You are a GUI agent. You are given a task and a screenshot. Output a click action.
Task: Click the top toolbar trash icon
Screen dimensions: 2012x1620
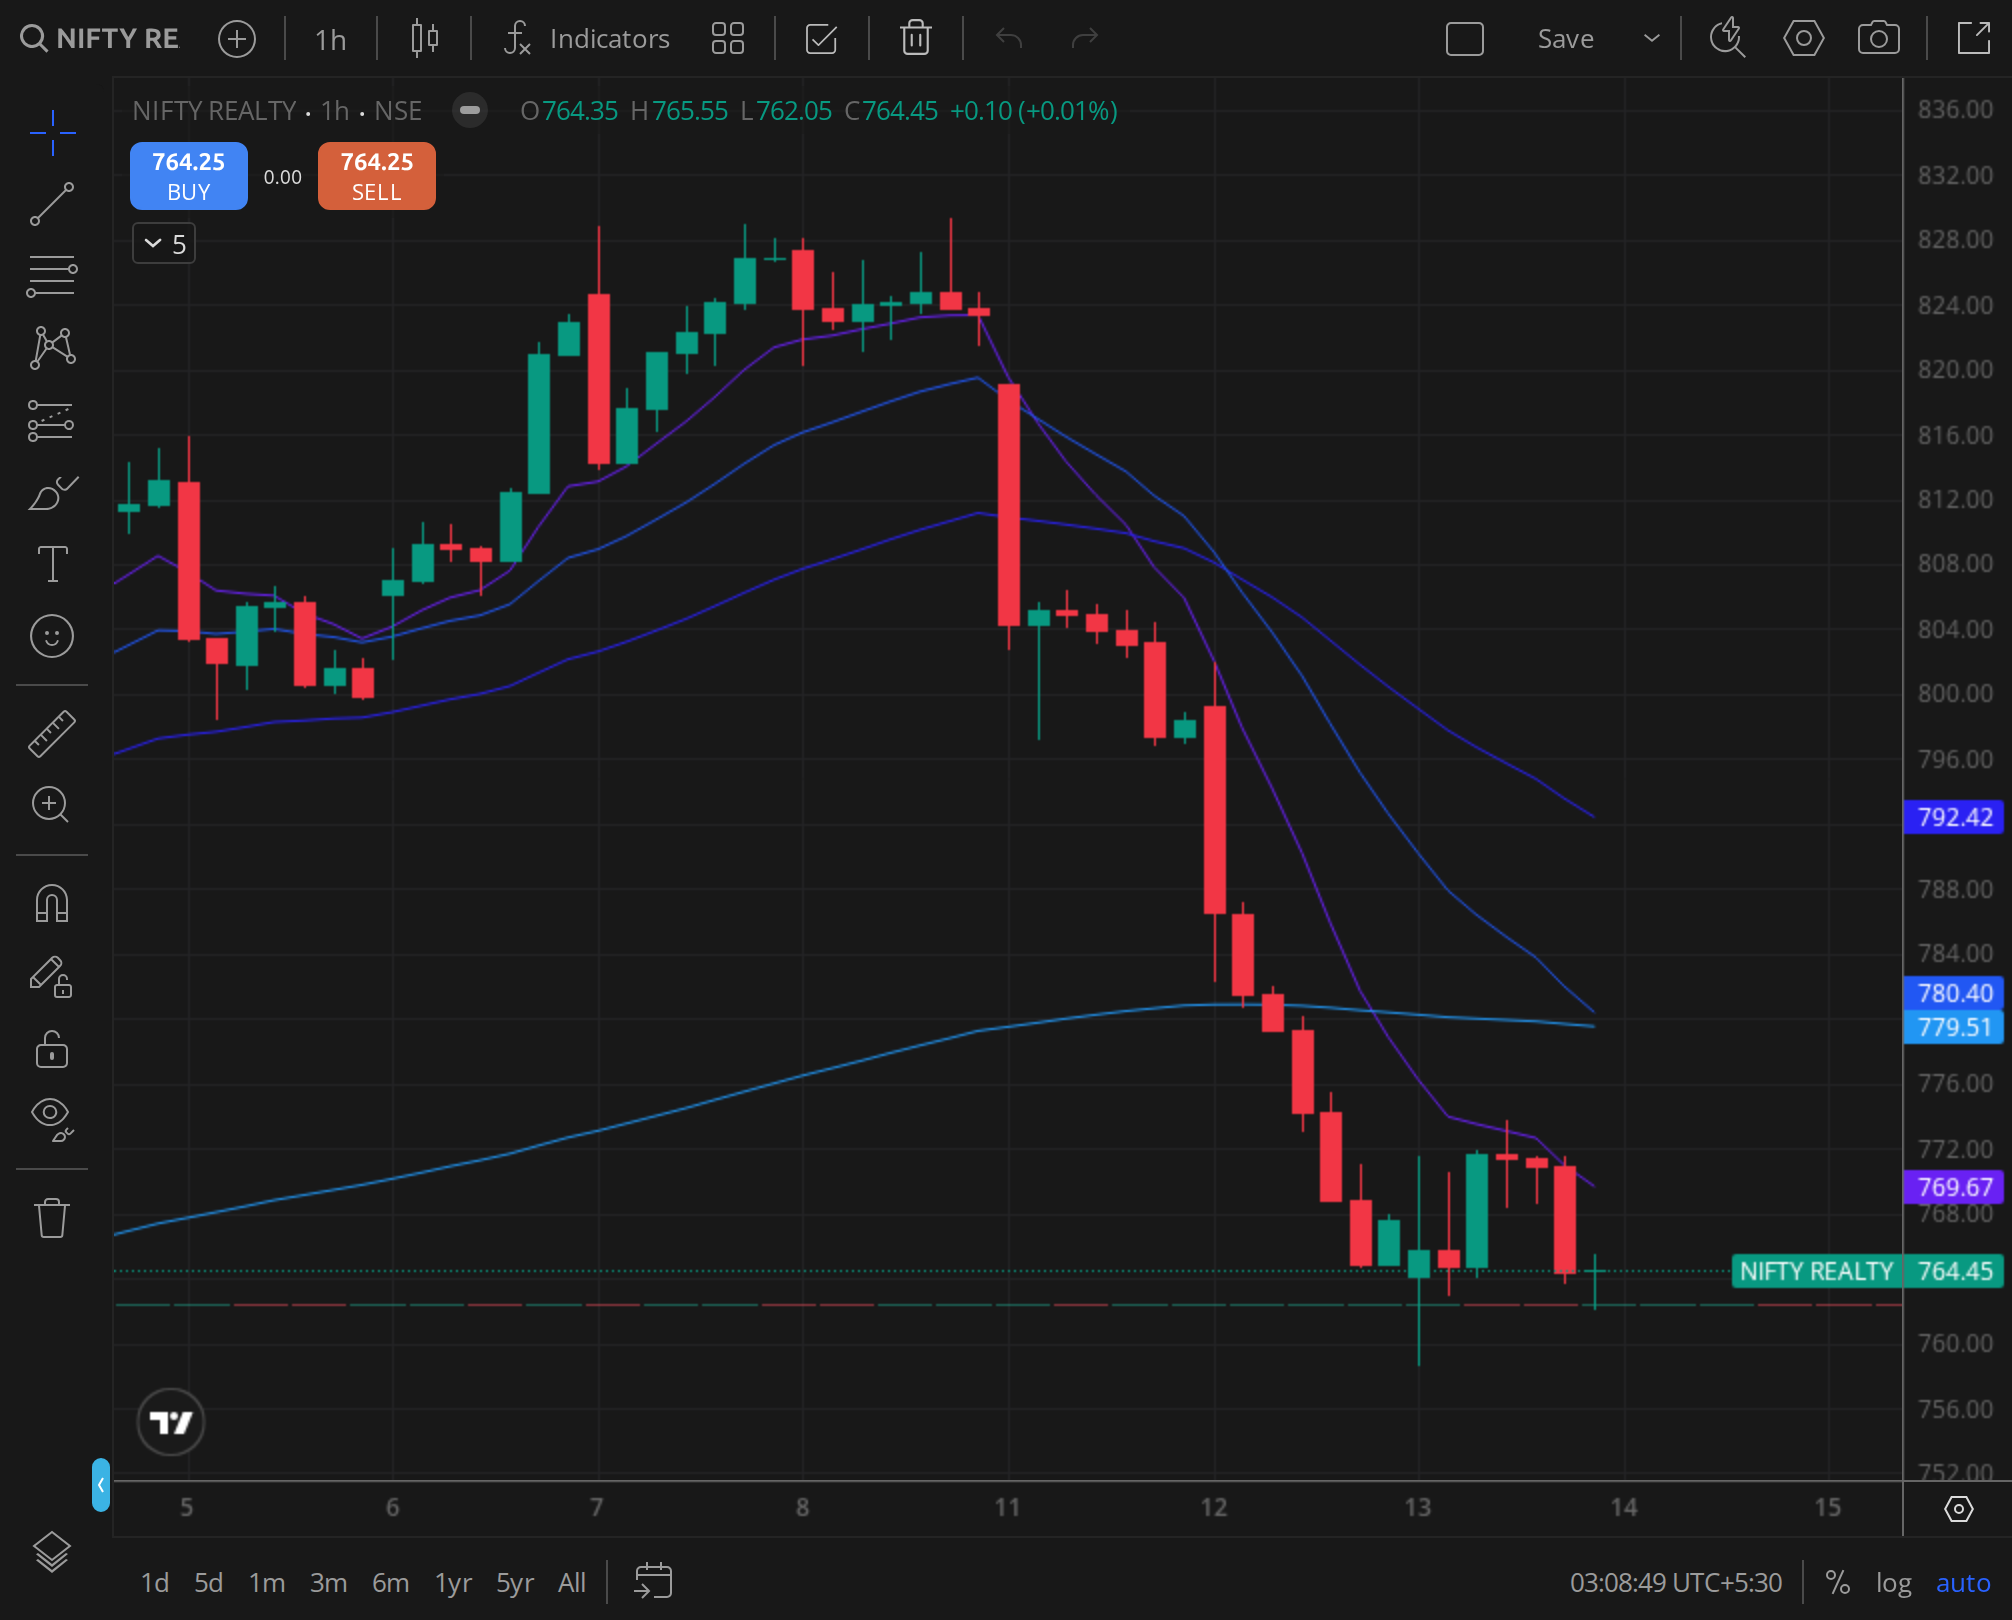(x=916, y=38)
